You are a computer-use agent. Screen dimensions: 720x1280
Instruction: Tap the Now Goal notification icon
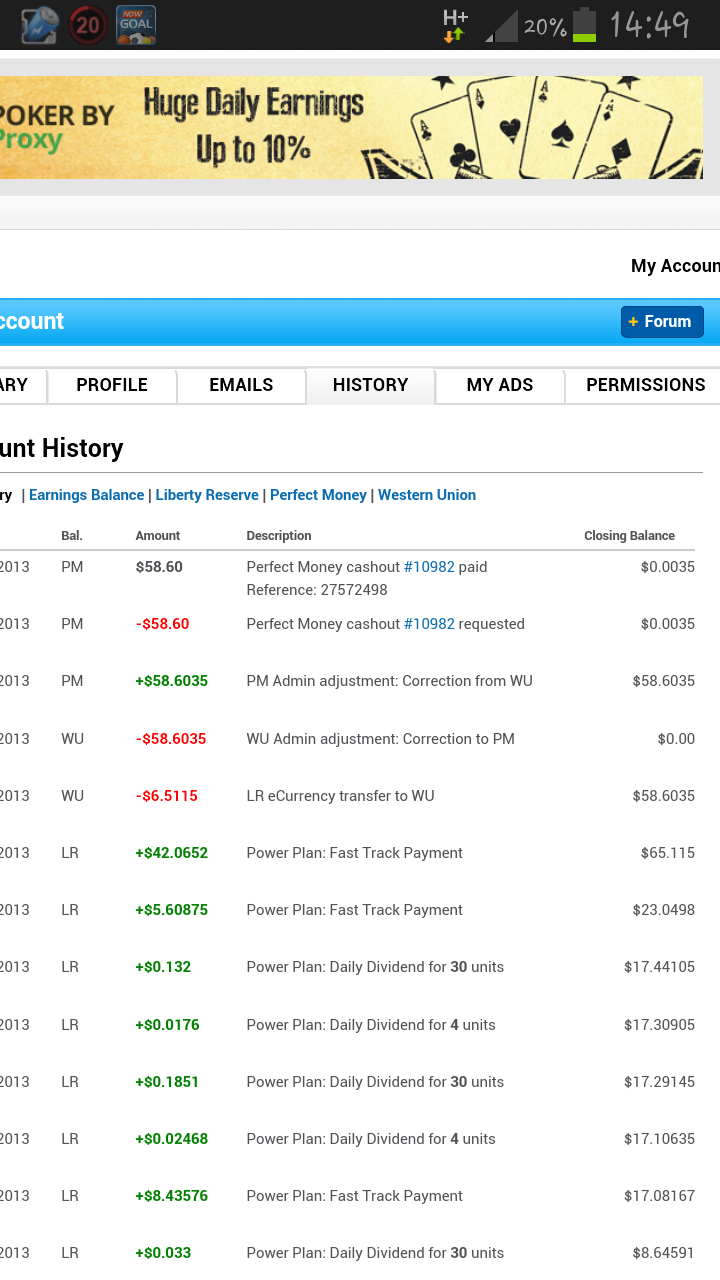(136, 25)
